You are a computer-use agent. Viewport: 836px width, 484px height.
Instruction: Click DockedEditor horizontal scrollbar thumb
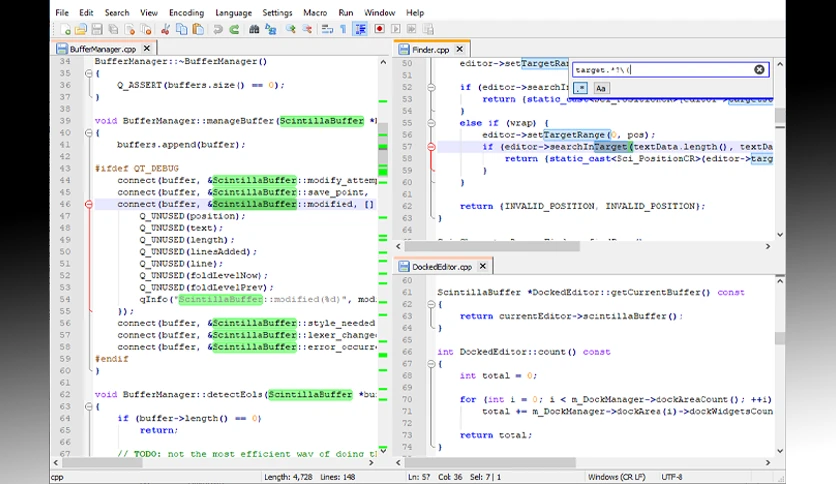pos(491,463)
